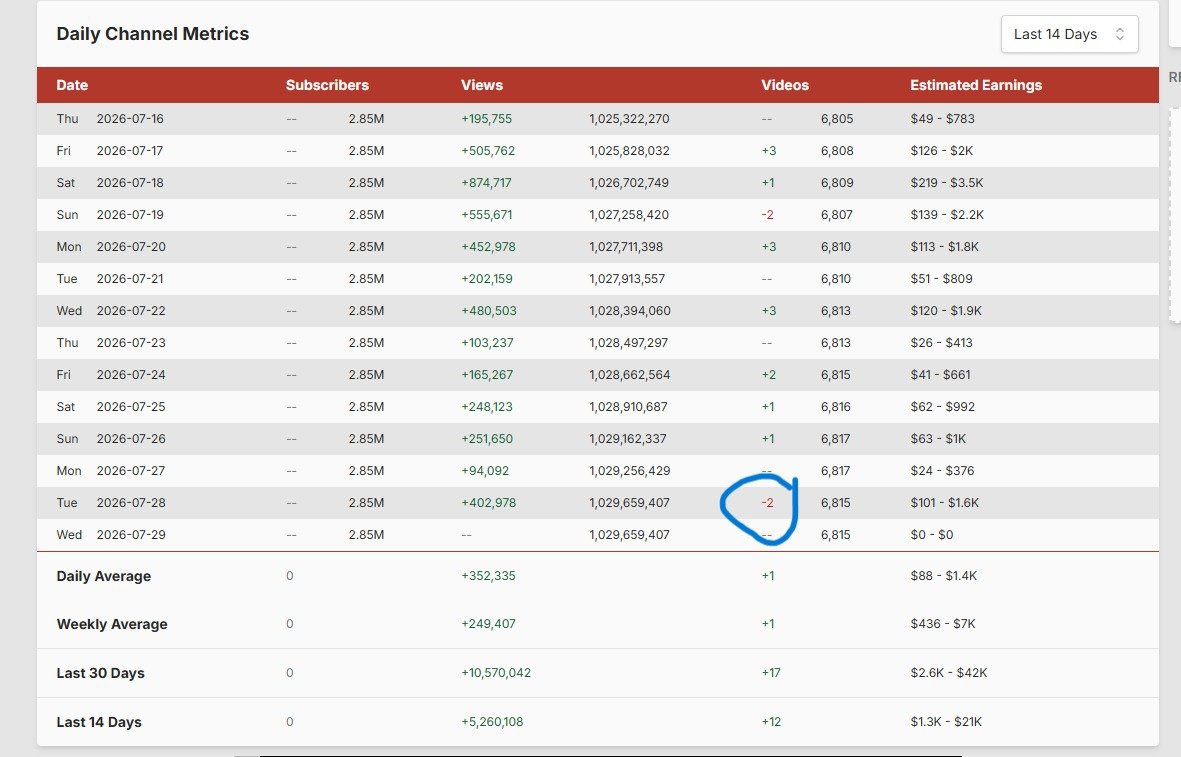
Task: Select the date 2026-07-21
Action: point(130,279)
